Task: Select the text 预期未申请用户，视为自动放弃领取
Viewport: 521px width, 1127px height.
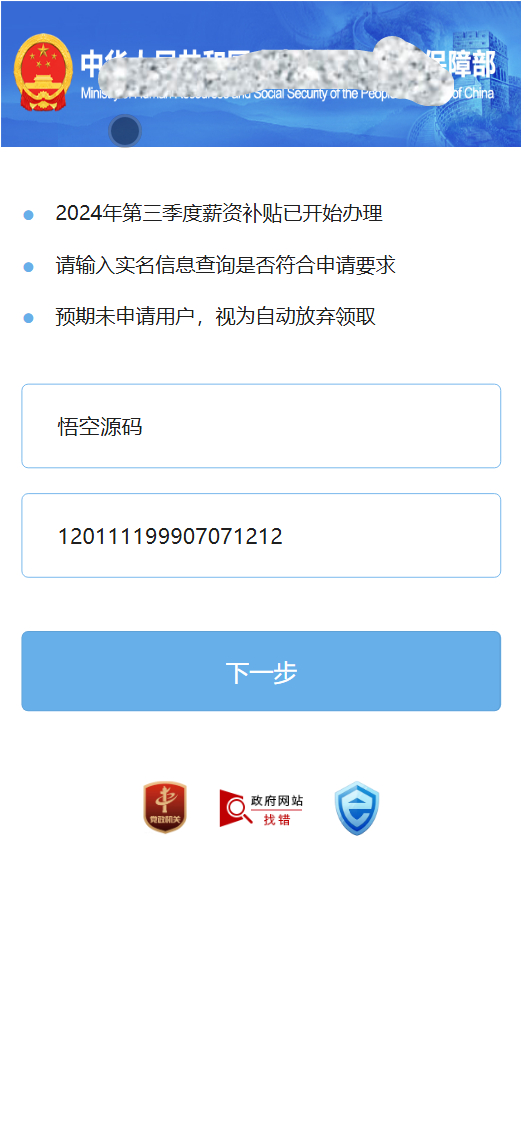Action: (x=216, y=317)
